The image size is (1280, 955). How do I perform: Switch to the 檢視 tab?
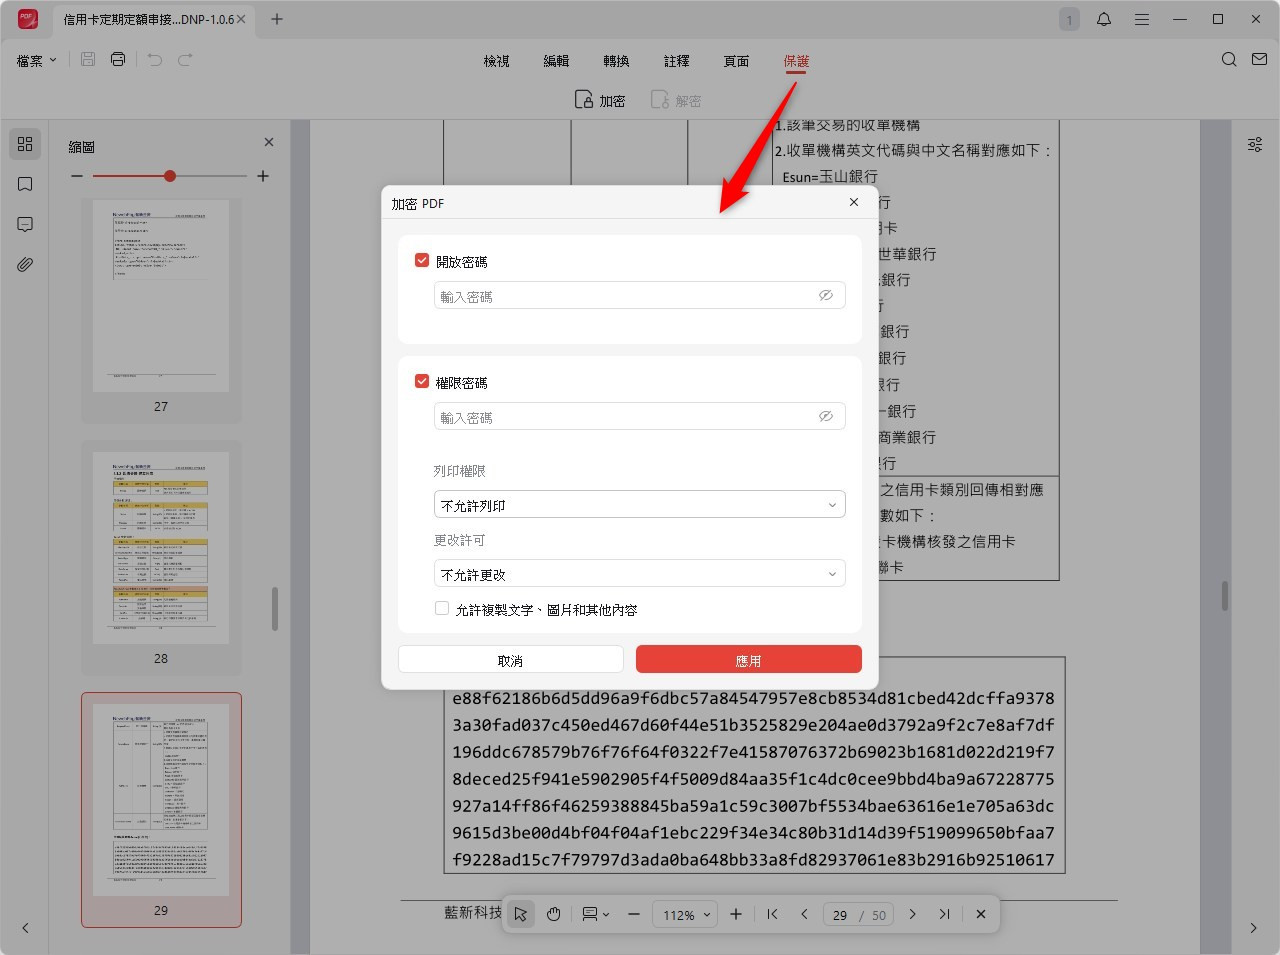point(497,61)
